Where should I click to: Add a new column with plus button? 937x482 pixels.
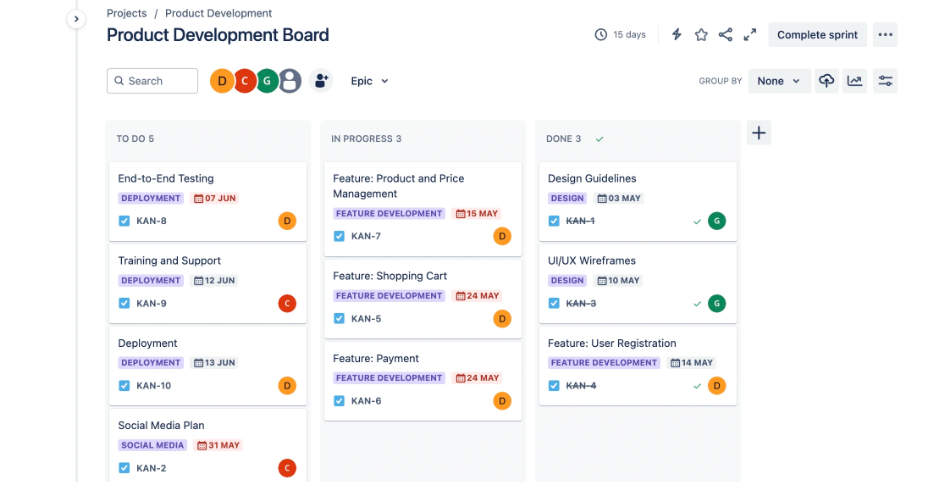[x=759, y=133]
